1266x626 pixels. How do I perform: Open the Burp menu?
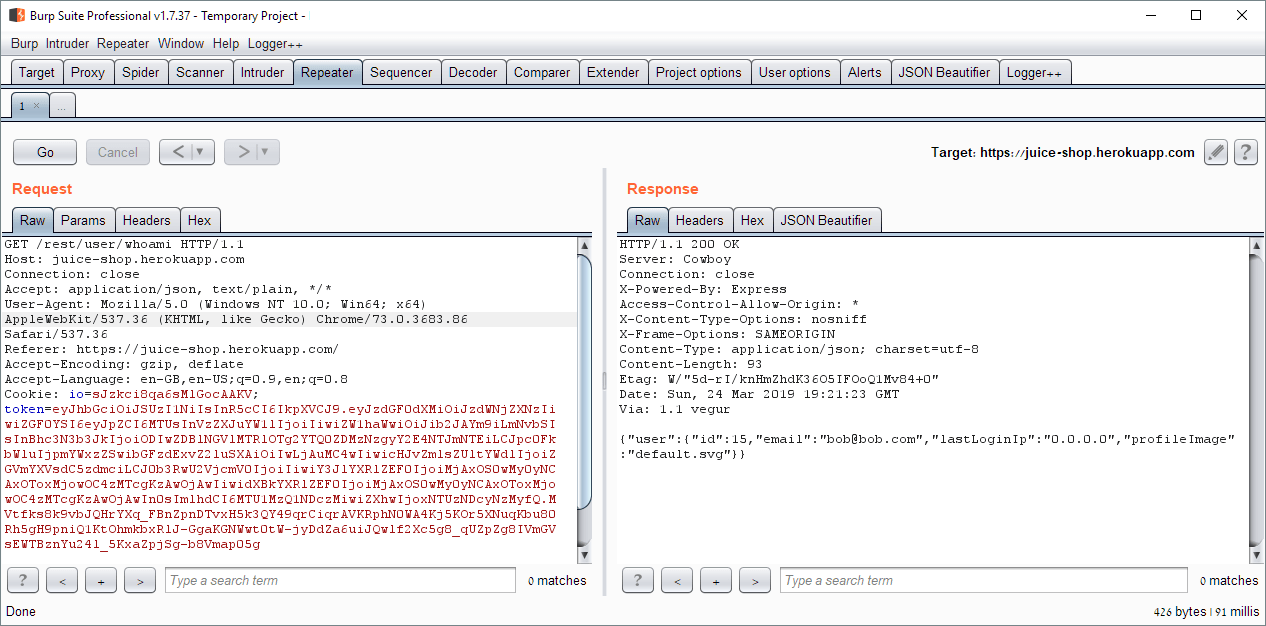click(x=24, y=43)
